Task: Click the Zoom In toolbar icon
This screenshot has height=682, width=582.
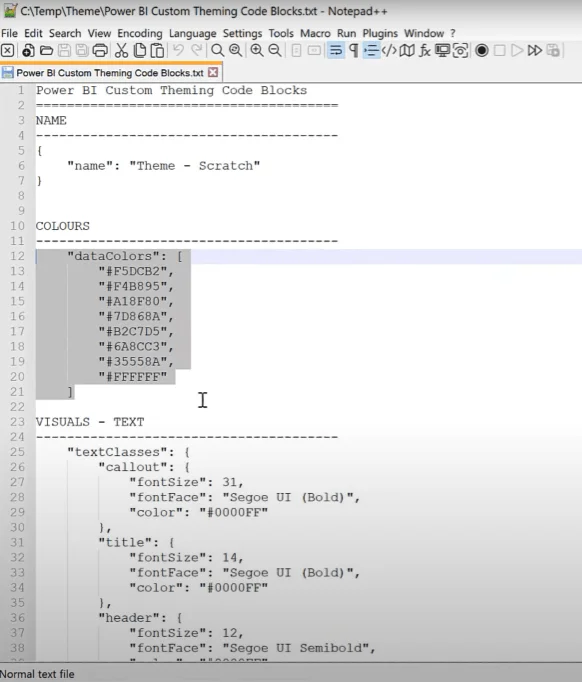Action: coord(257,50)
